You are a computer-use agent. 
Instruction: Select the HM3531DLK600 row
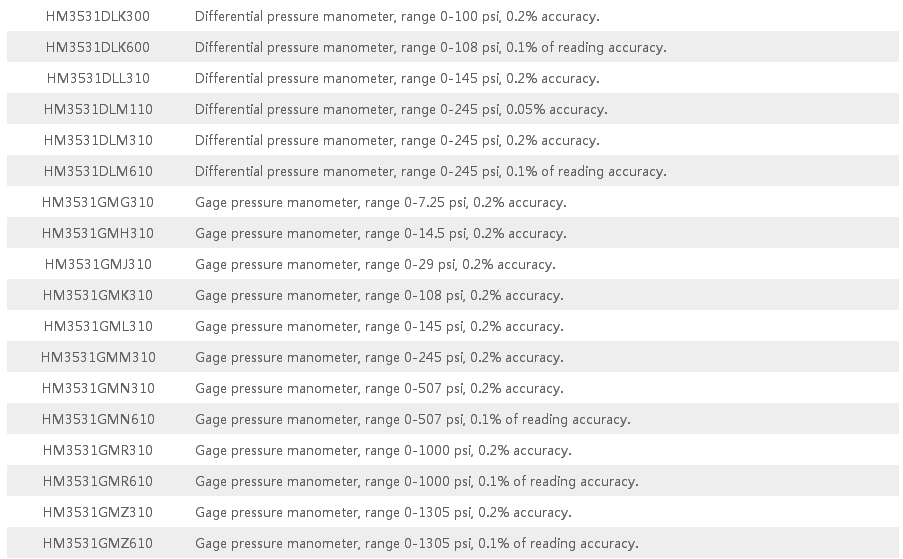(x=453, y=47)
